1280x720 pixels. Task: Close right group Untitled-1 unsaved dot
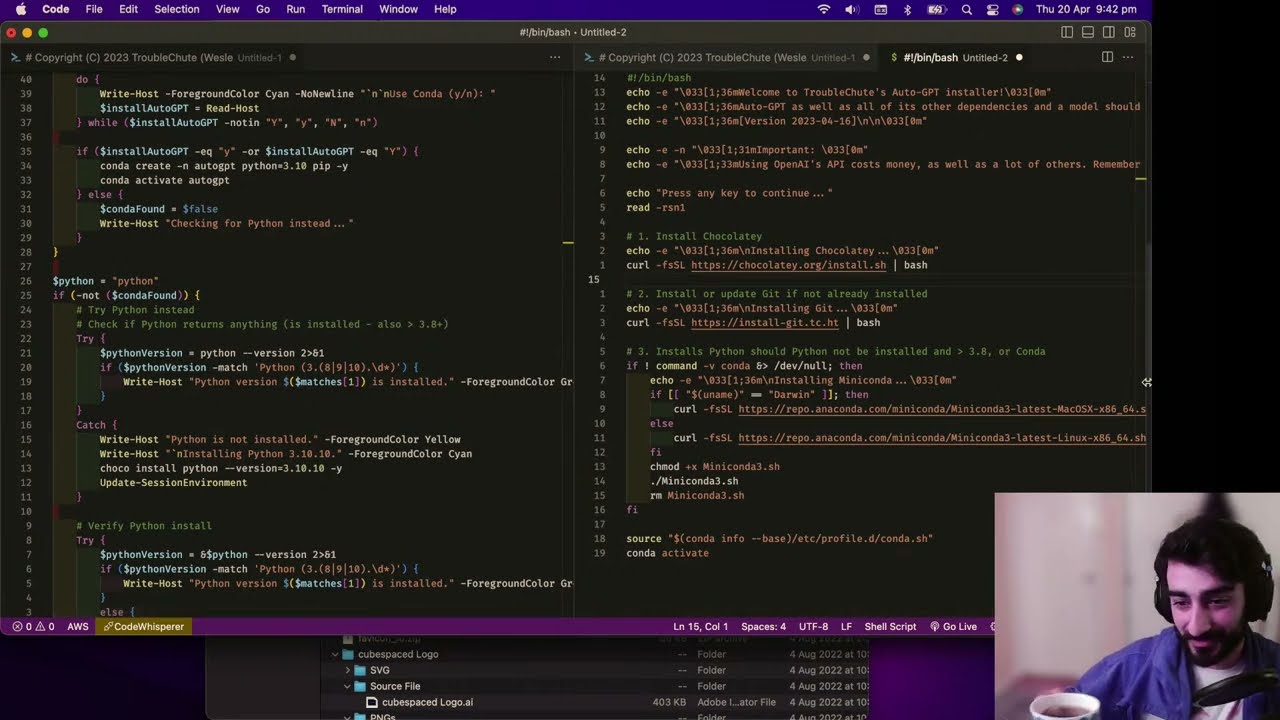point(865,58)
